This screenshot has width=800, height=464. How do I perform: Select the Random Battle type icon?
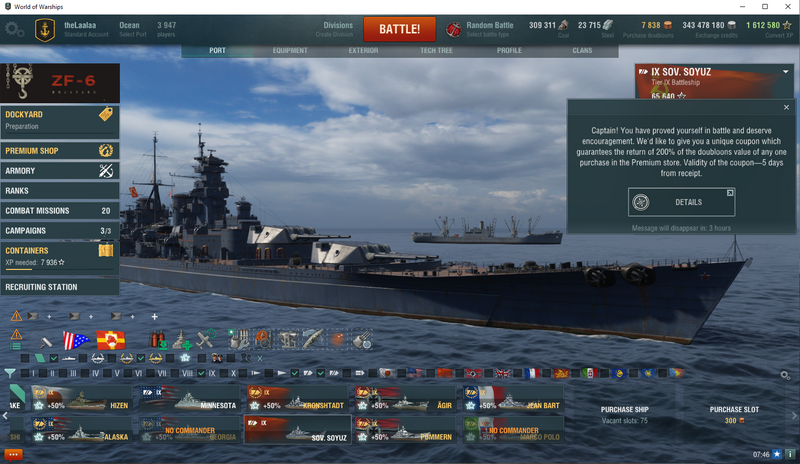click(x=453, y=29)
